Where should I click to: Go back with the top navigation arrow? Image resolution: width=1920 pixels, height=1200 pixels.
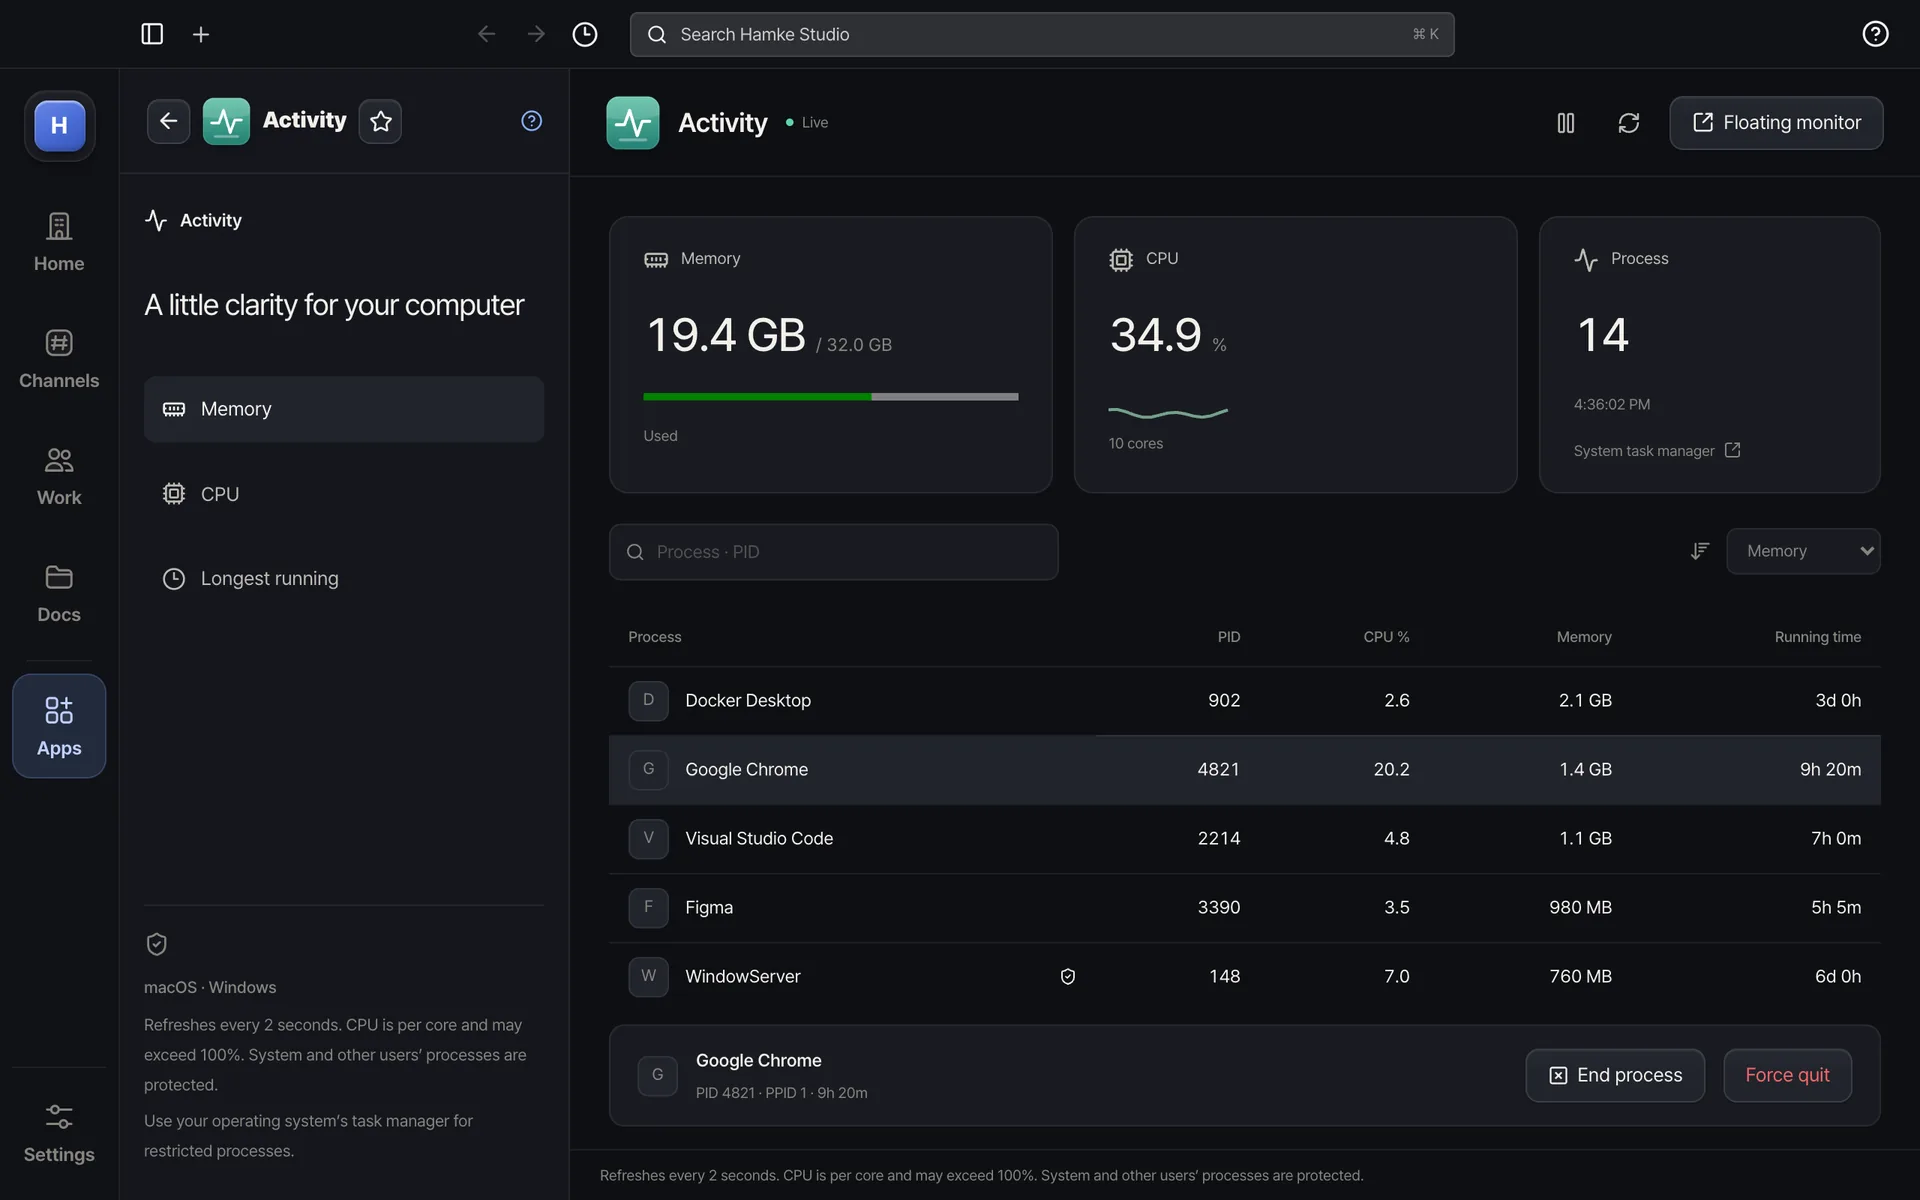click(x=486, y=34)
